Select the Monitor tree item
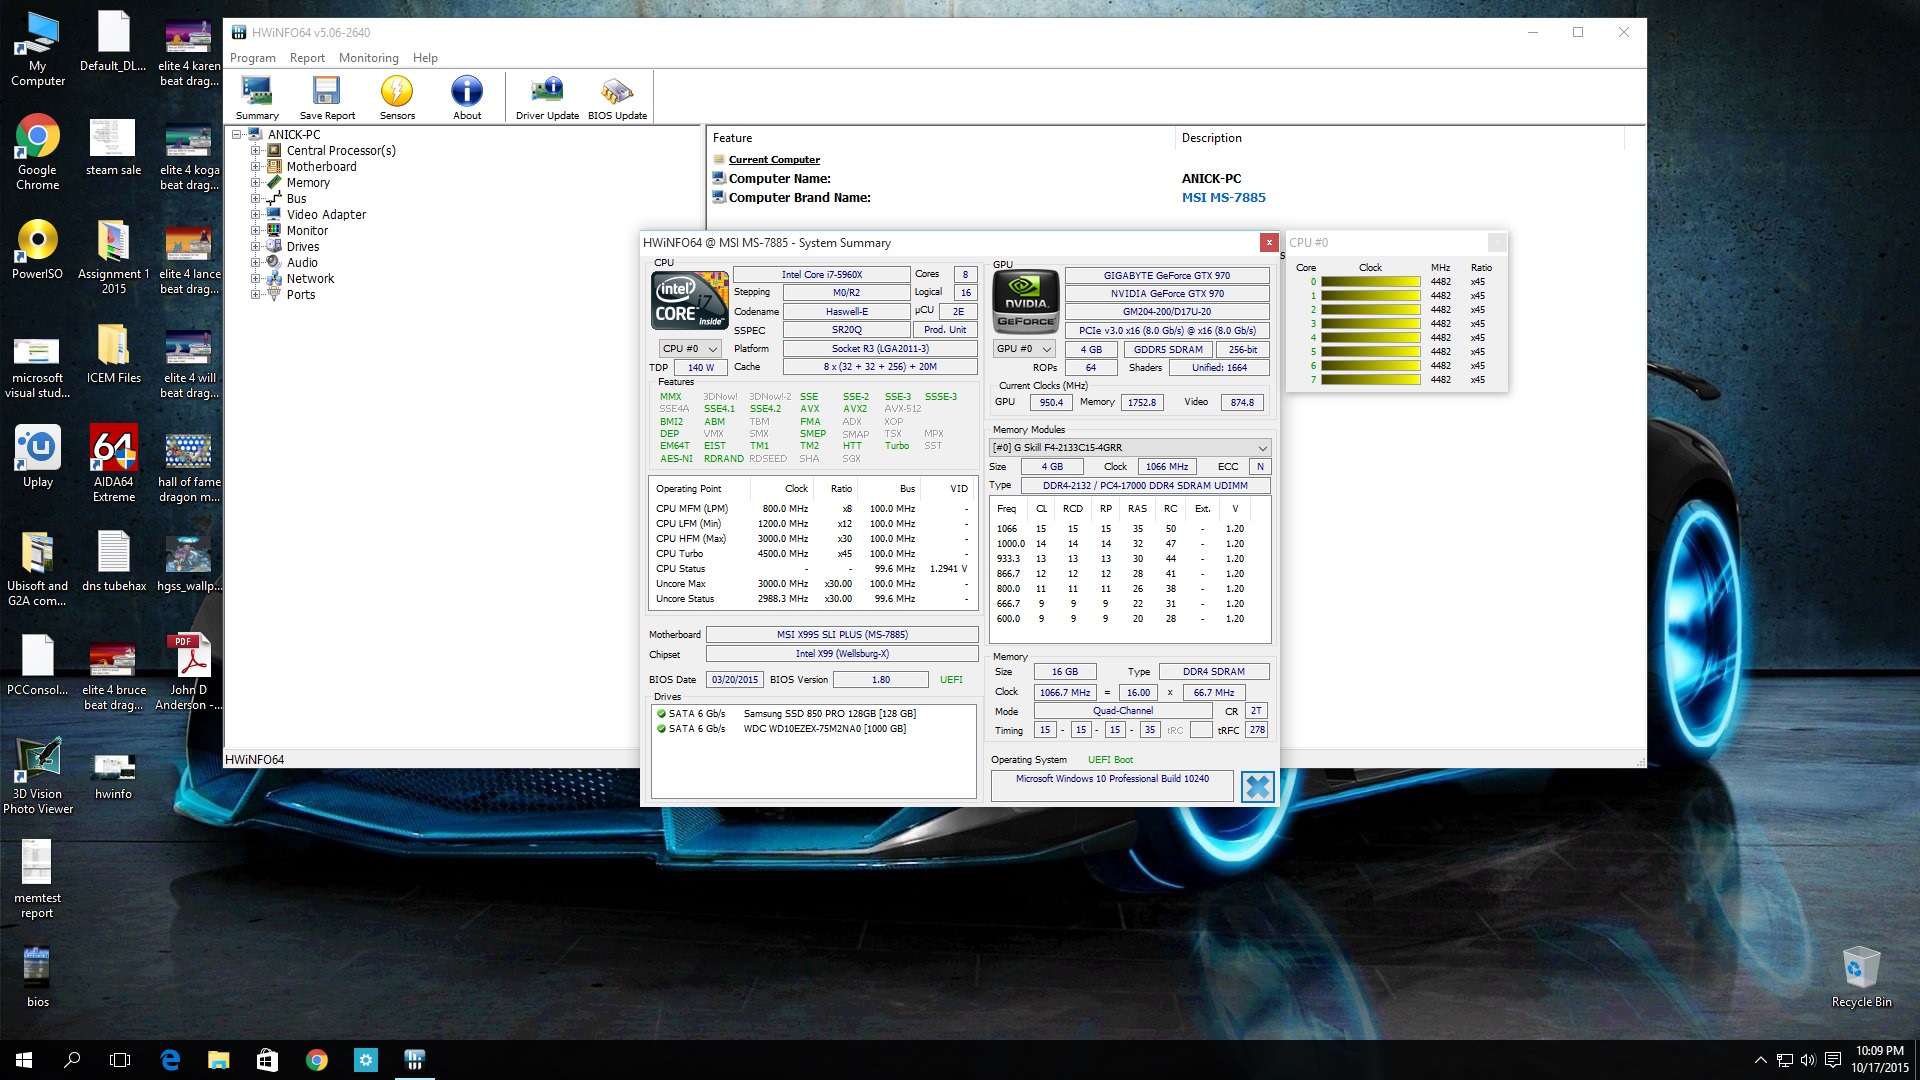This screenshot has height=1080, width=1920. click(307, 231)
